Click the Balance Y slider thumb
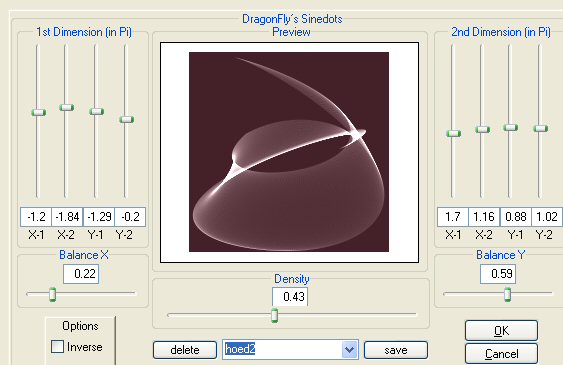Image resolution: width=563 pixels, height=365 pixels. [x=507, y=294]
